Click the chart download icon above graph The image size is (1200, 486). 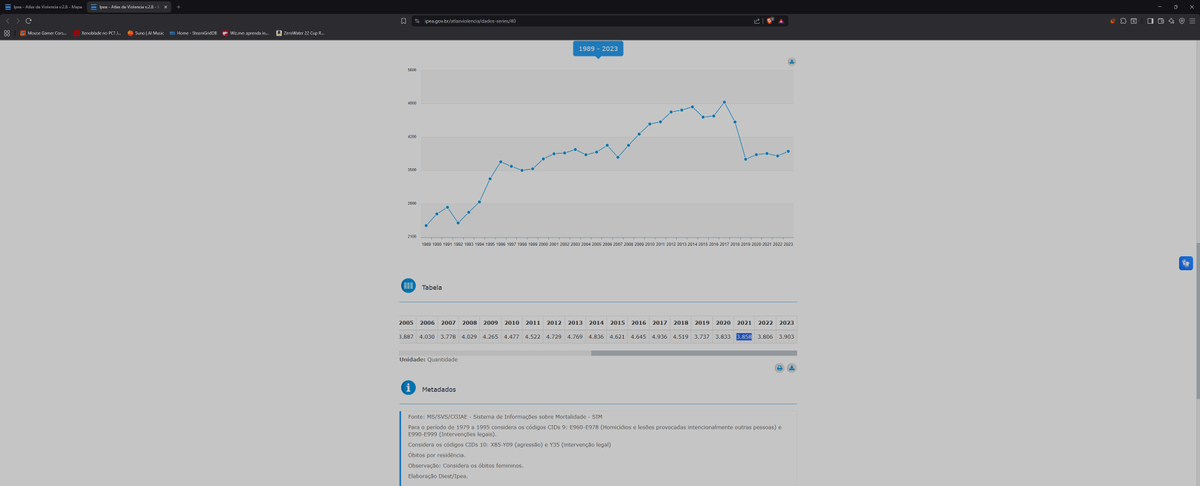(x=791, y=62)
